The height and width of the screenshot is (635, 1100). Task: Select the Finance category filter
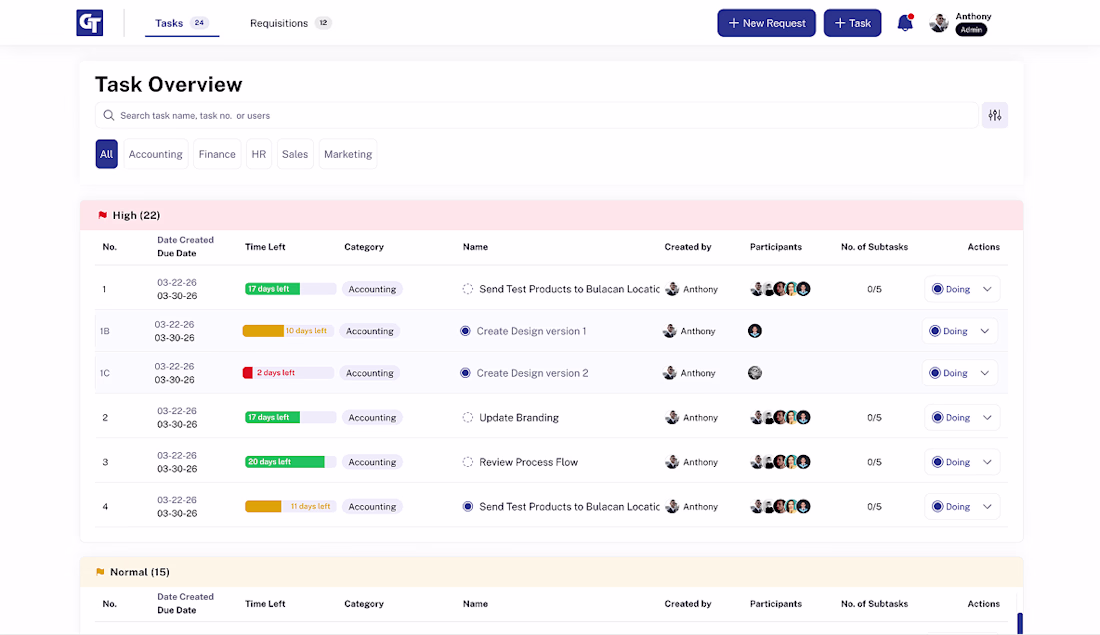[x=217, y=154]
